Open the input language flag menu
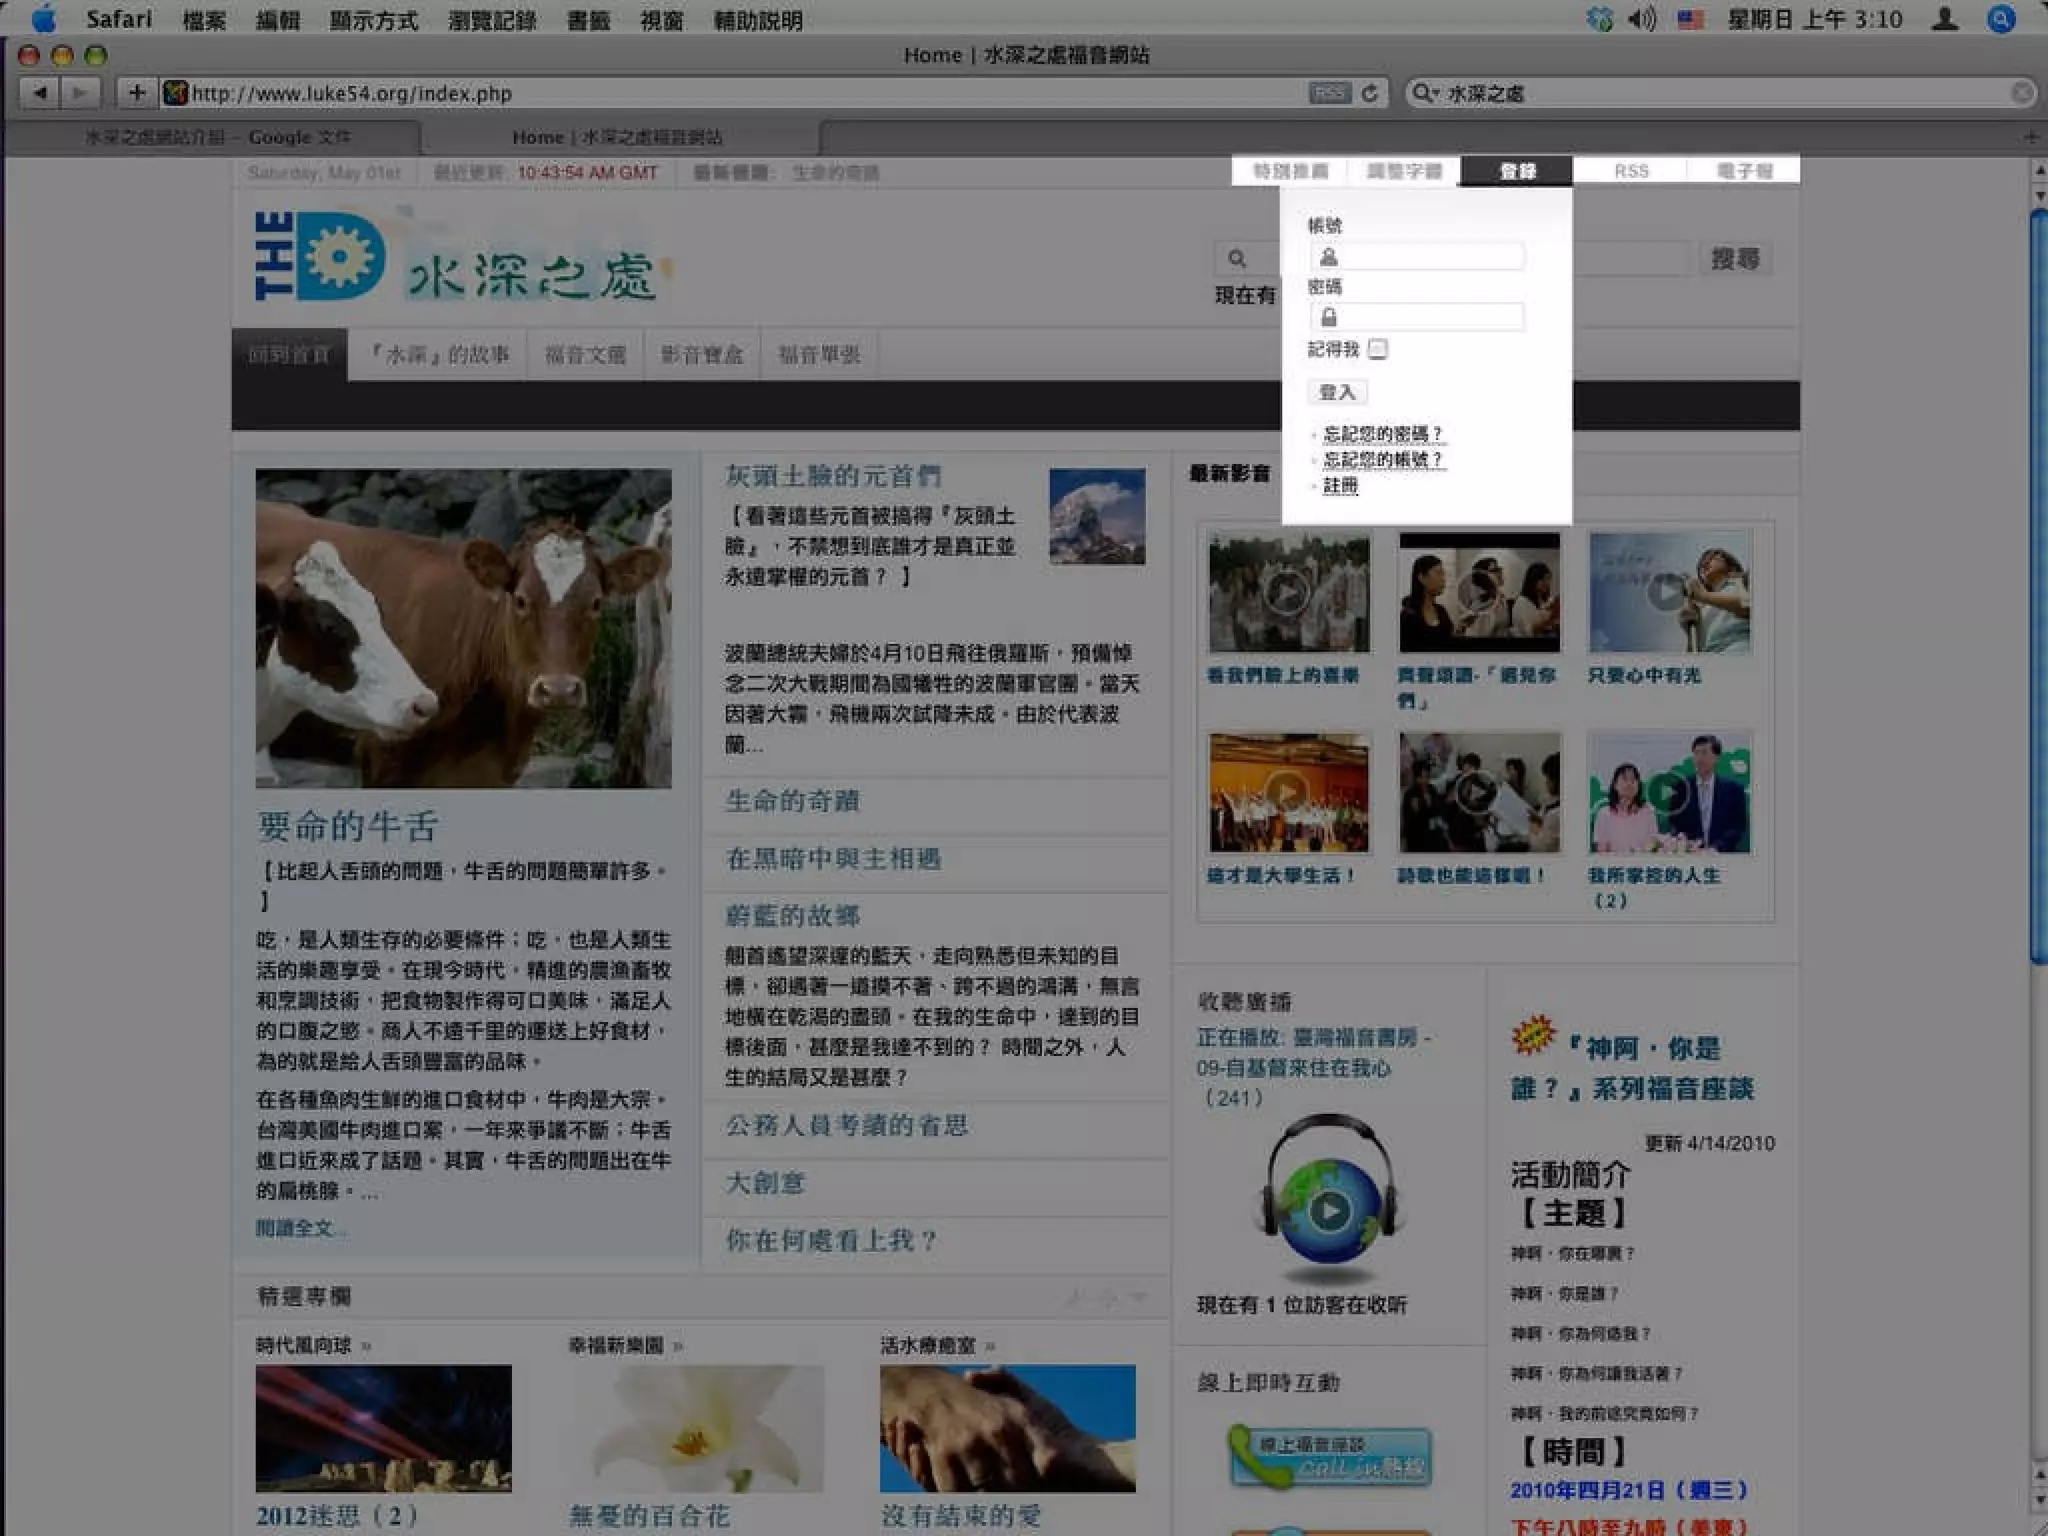Image resolution: width=2048 pixels, height=1536 pixels. coord(1691,19)
